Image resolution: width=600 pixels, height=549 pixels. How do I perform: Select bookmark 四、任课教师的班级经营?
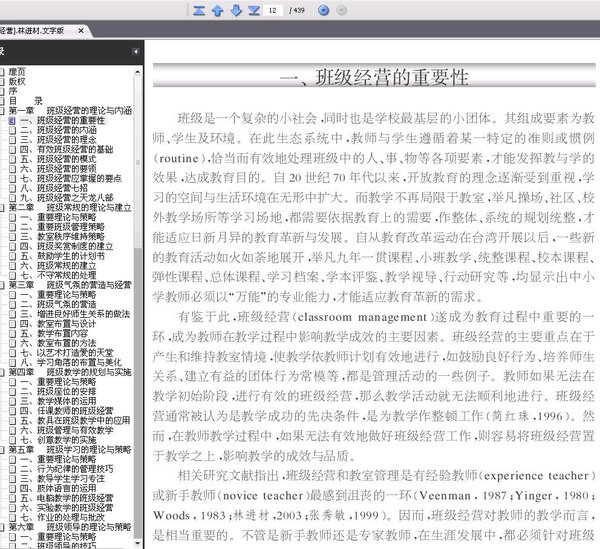click(67, 411)
